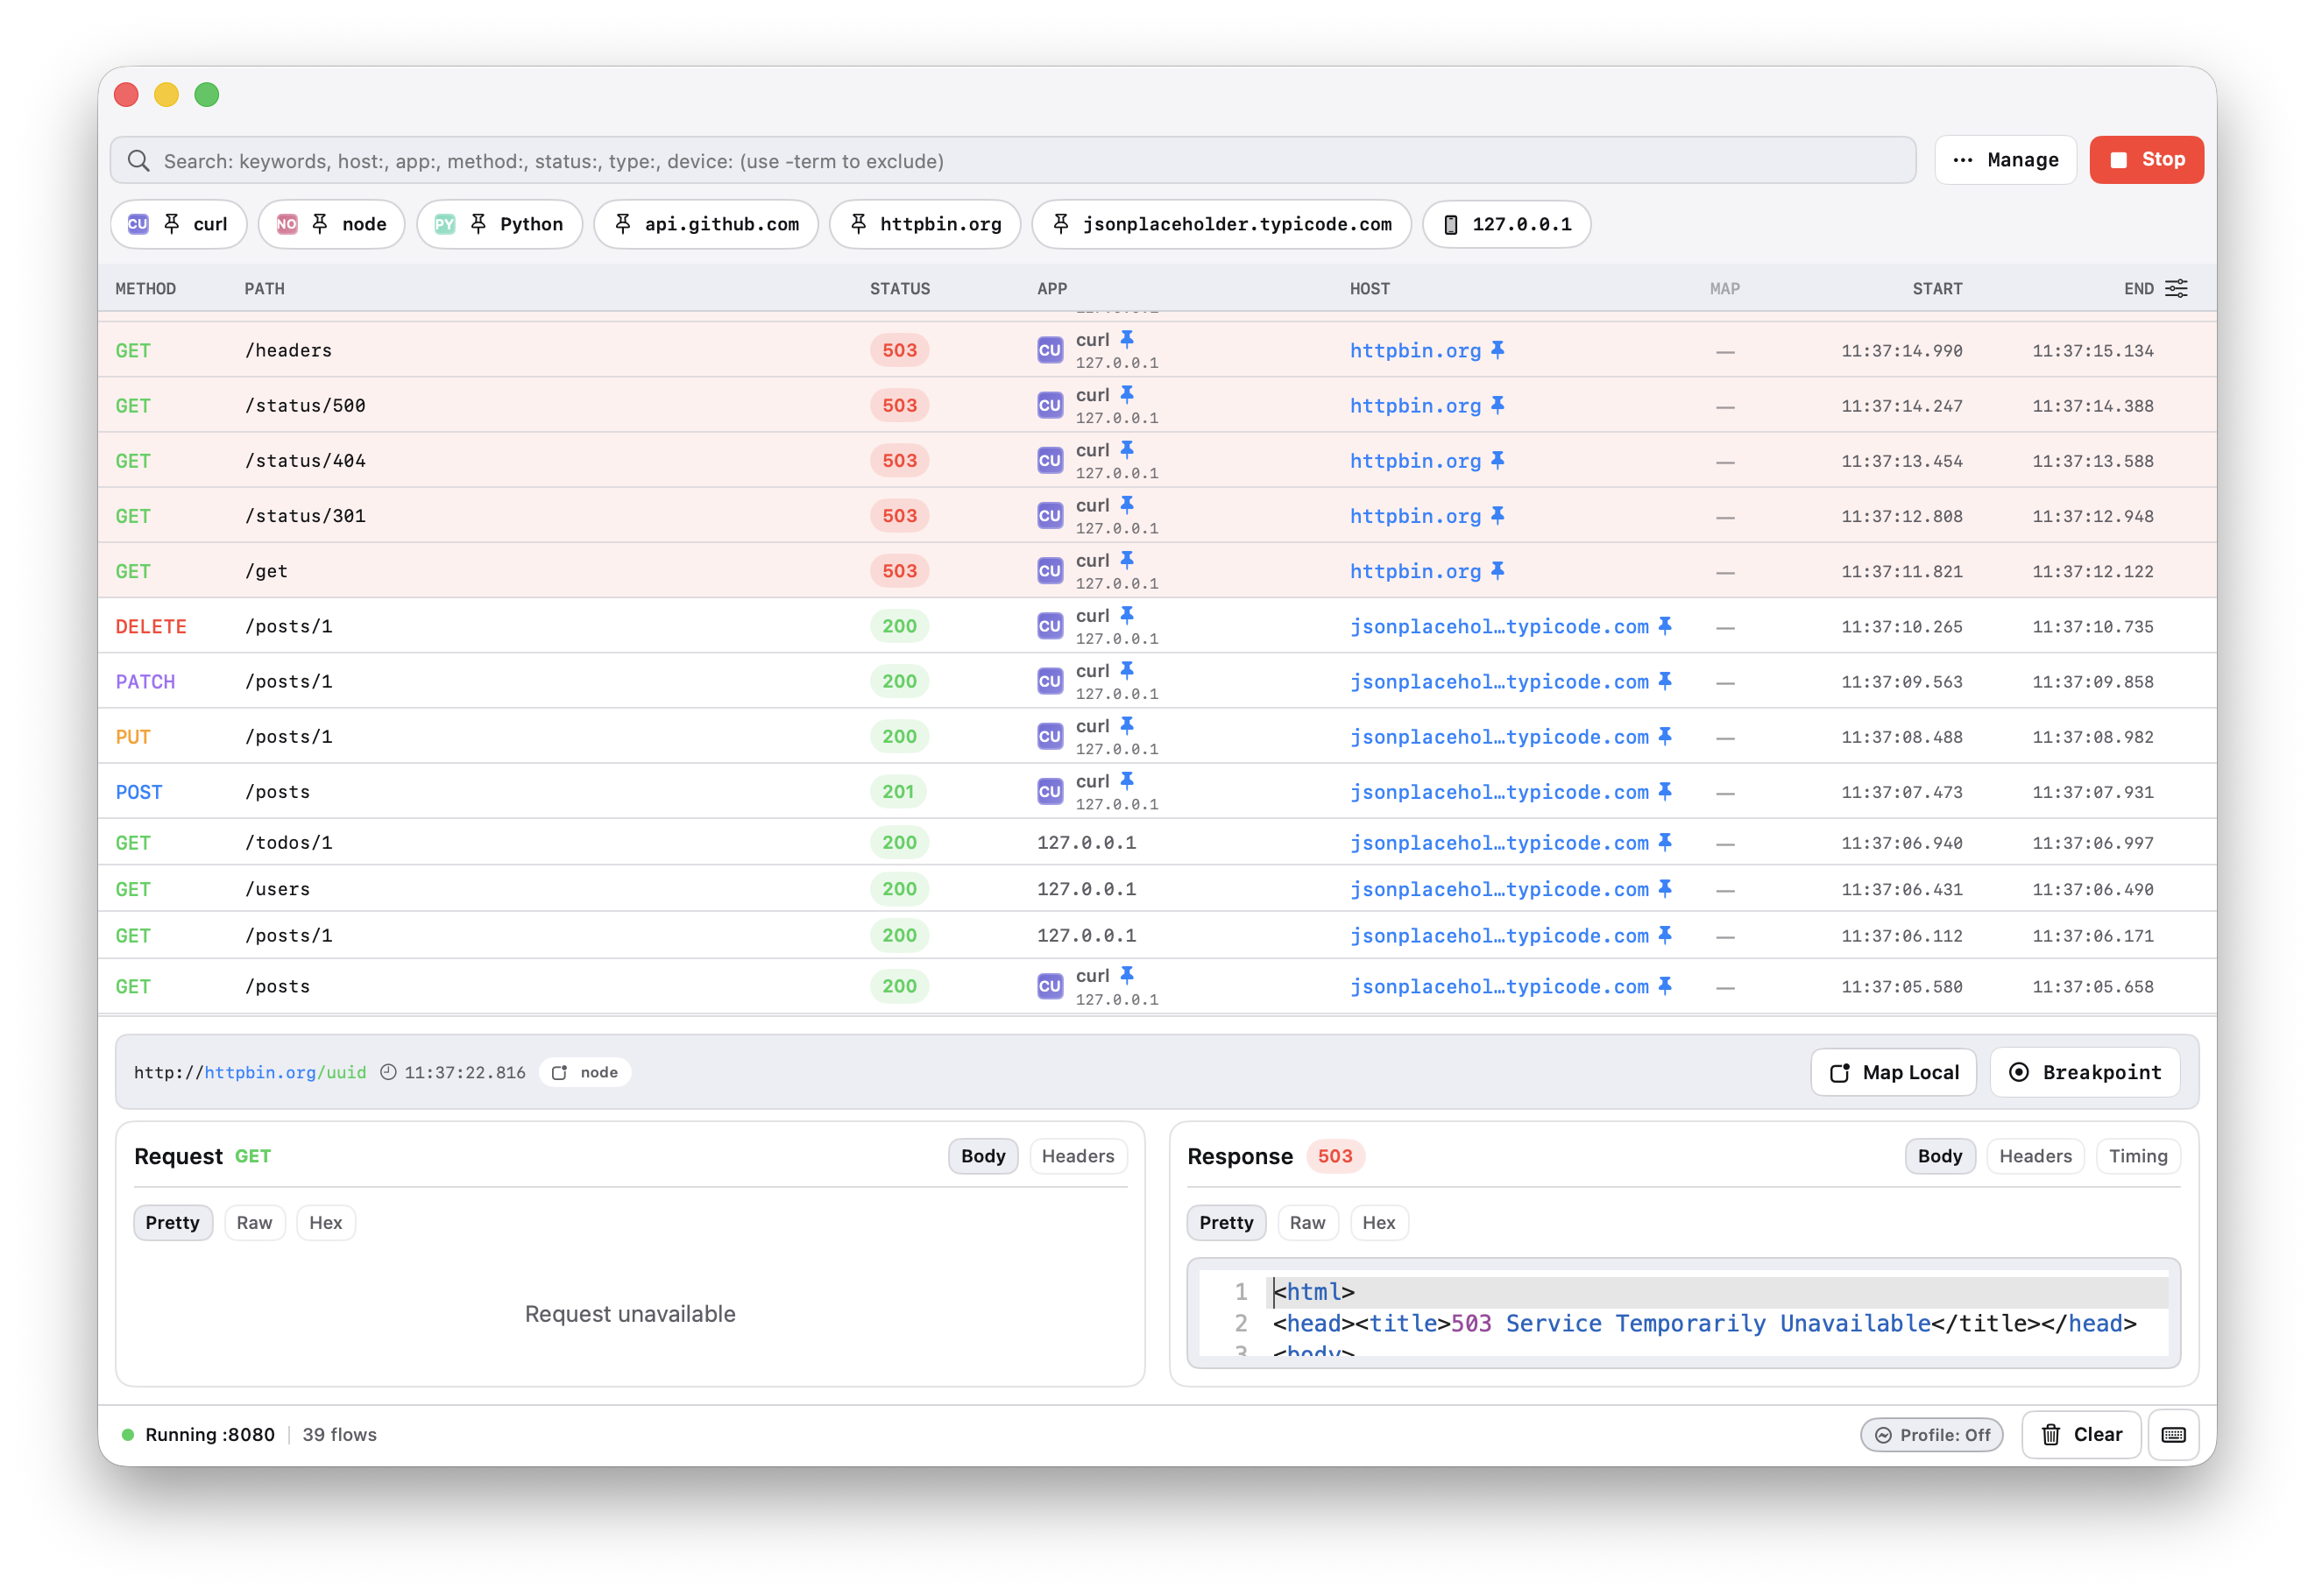The image size is (2315, 1596).
Task: Click the Map Local button
Action: point(1893,1072)
